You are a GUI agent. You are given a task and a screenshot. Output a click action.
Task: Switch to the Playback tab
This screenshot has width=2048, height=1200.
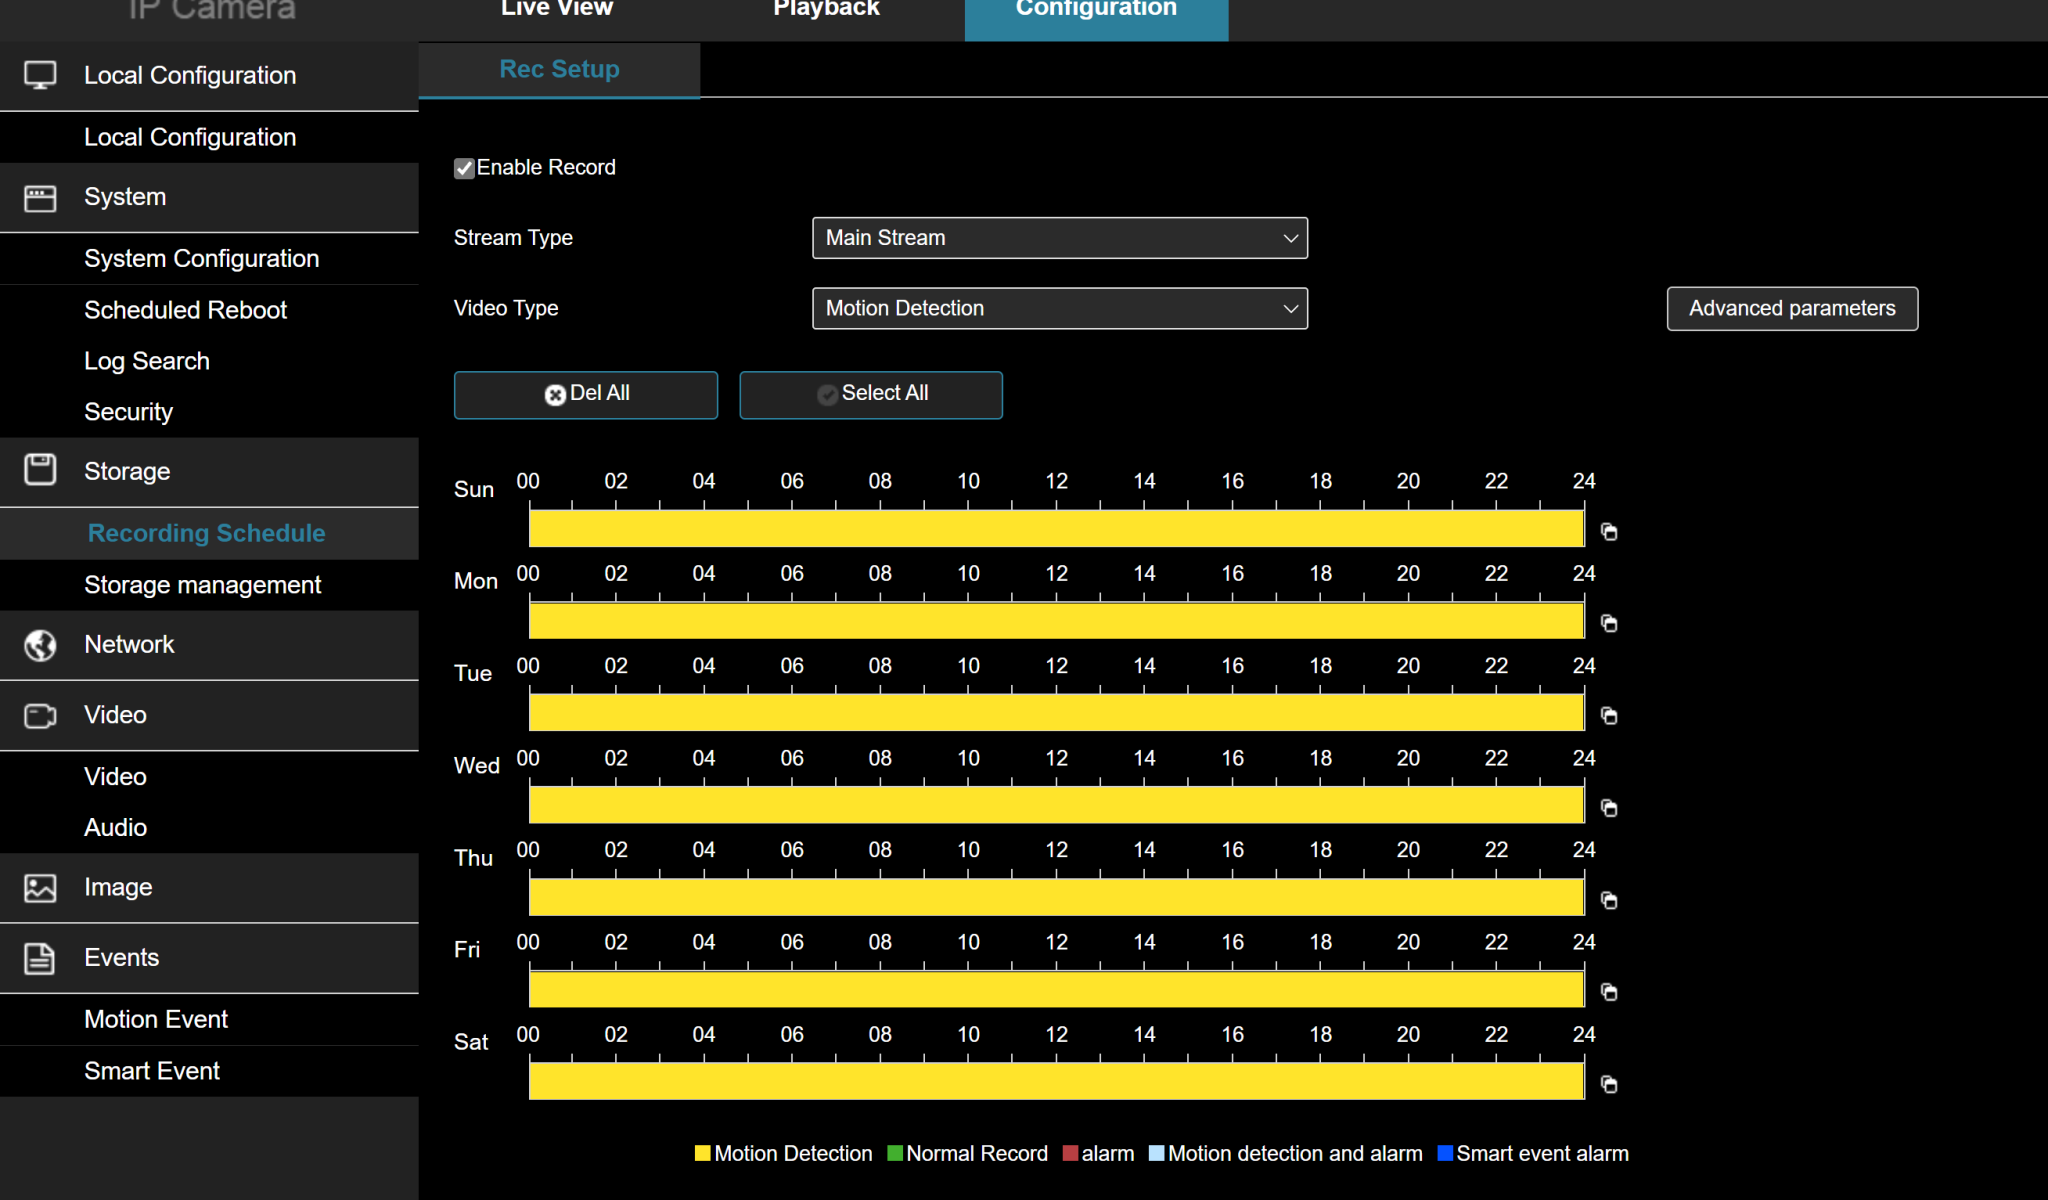coord(826,10)
